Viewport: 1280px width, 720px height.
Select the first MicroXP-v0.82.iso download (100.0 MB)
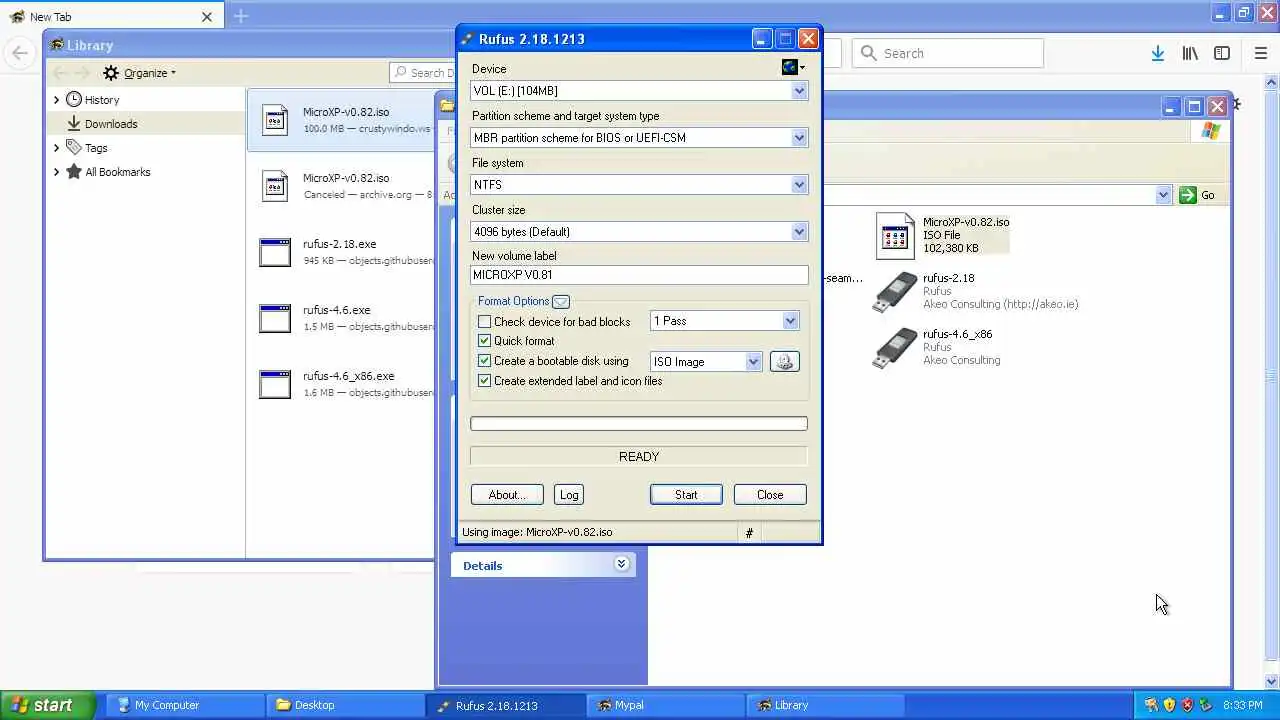point(341,120)
